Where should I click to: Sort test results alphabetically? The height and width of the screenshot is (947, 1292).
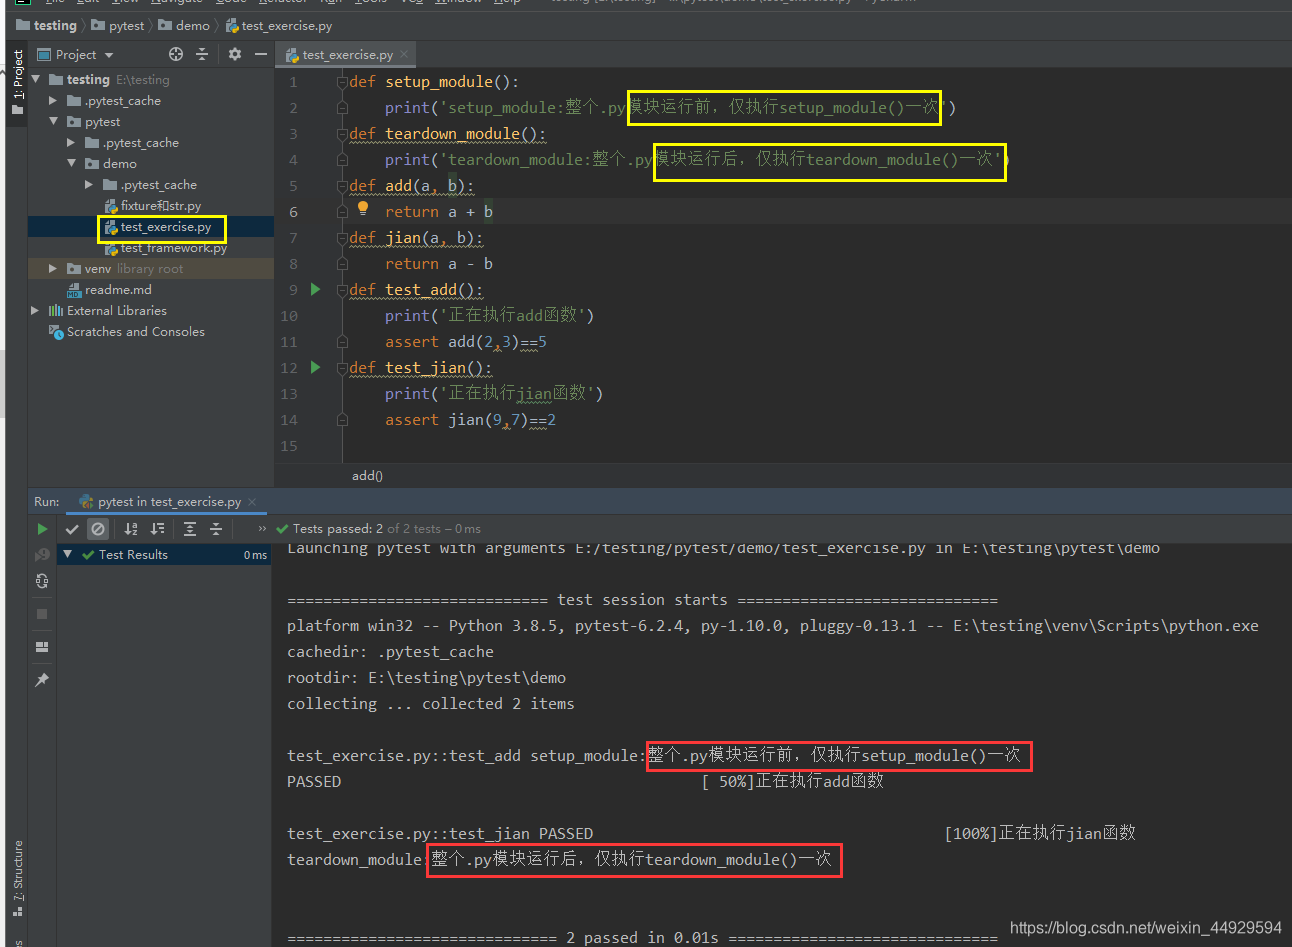click(x=131, y=529)
